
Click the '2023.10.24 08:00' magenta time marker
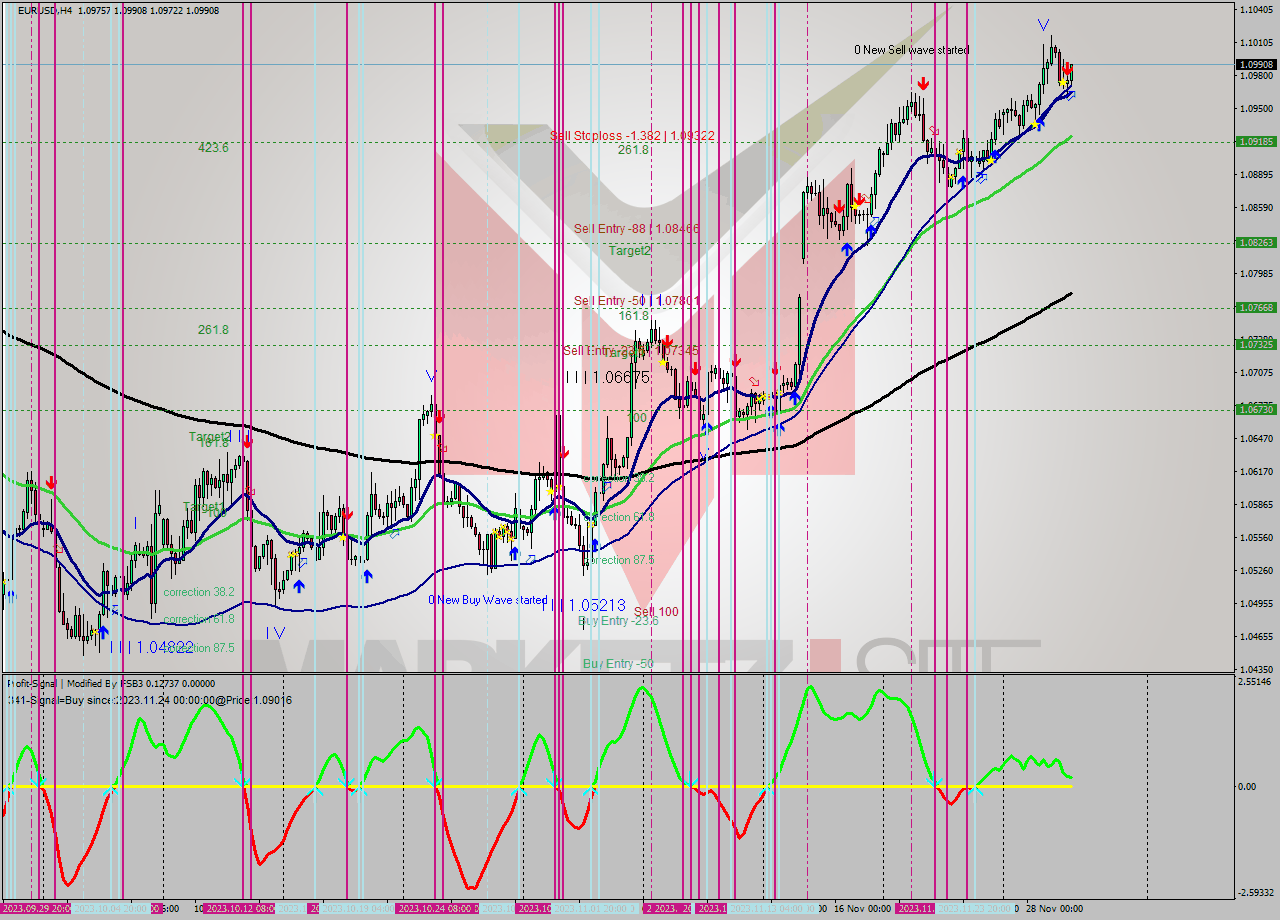[x=436, y=909]
